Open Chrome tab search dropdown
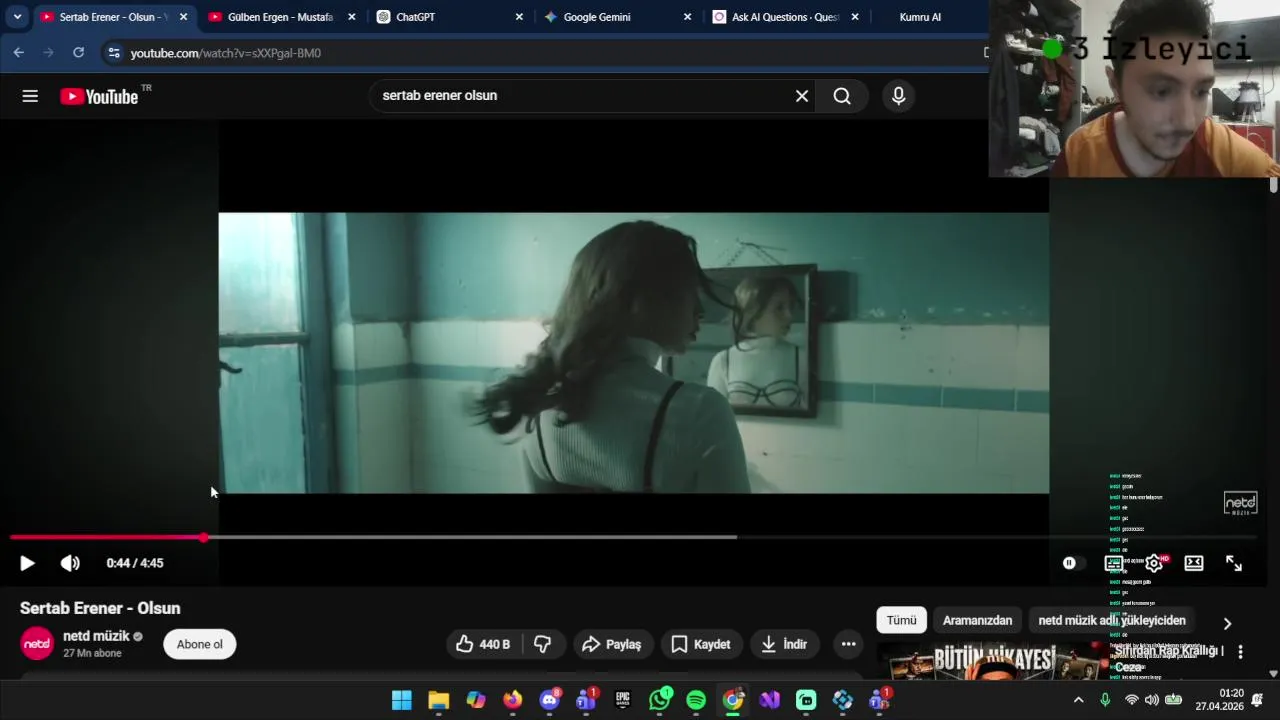Image resolution: width=1280 pixels, height=720 pixels. pyautogui.click(x=17, y=17)
